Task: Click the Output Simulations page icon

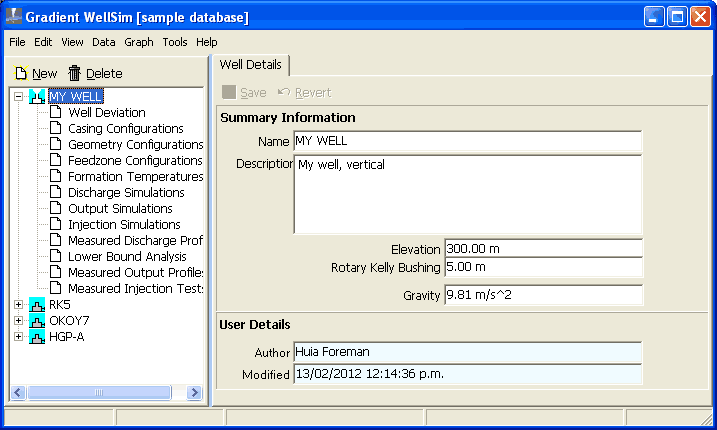Action: [x=55, y=208]
